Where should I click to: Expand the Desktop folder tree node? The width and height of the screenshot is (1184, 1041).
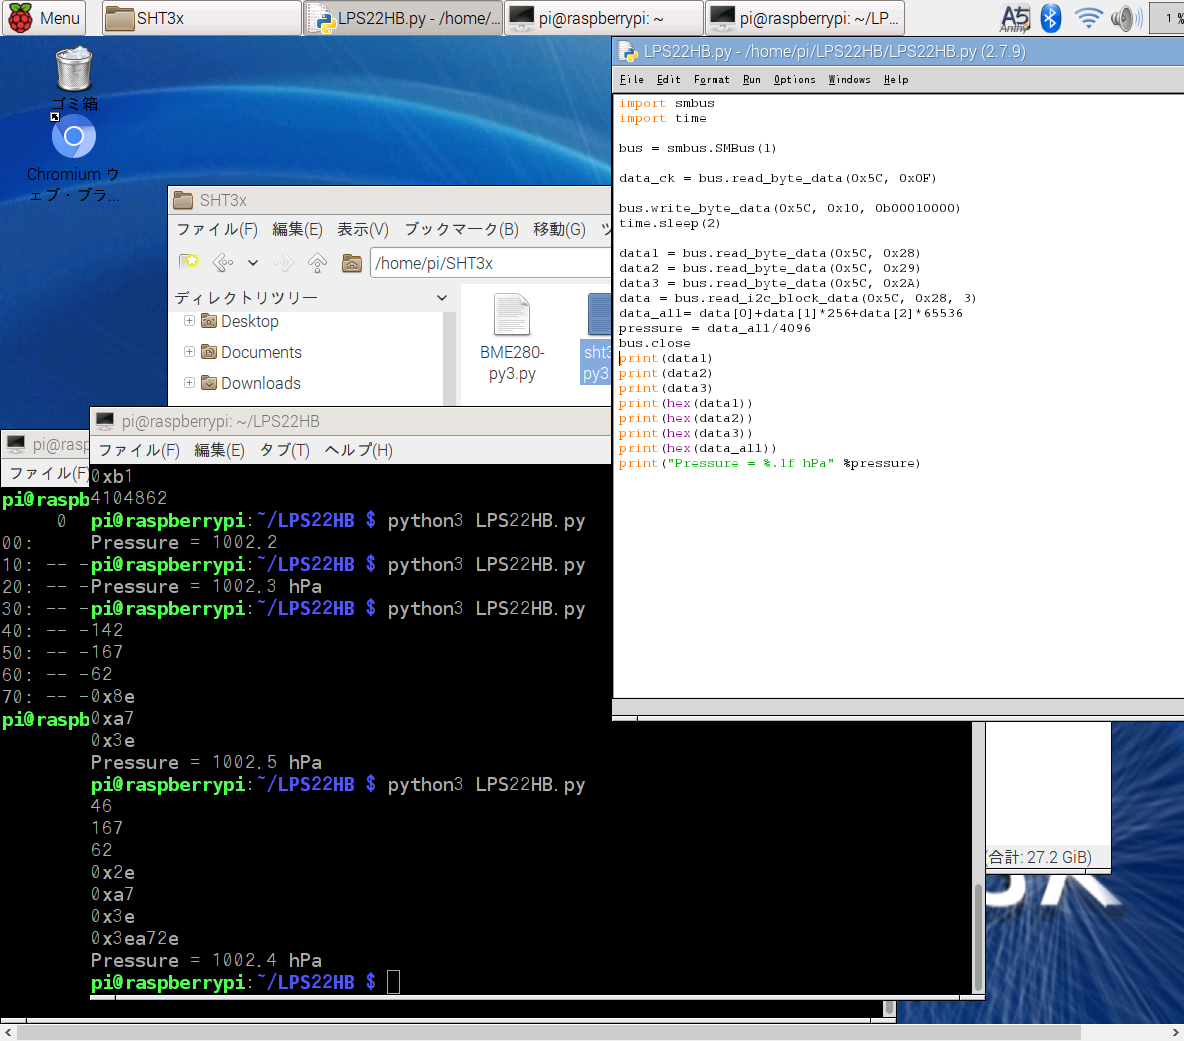point(189,321)
